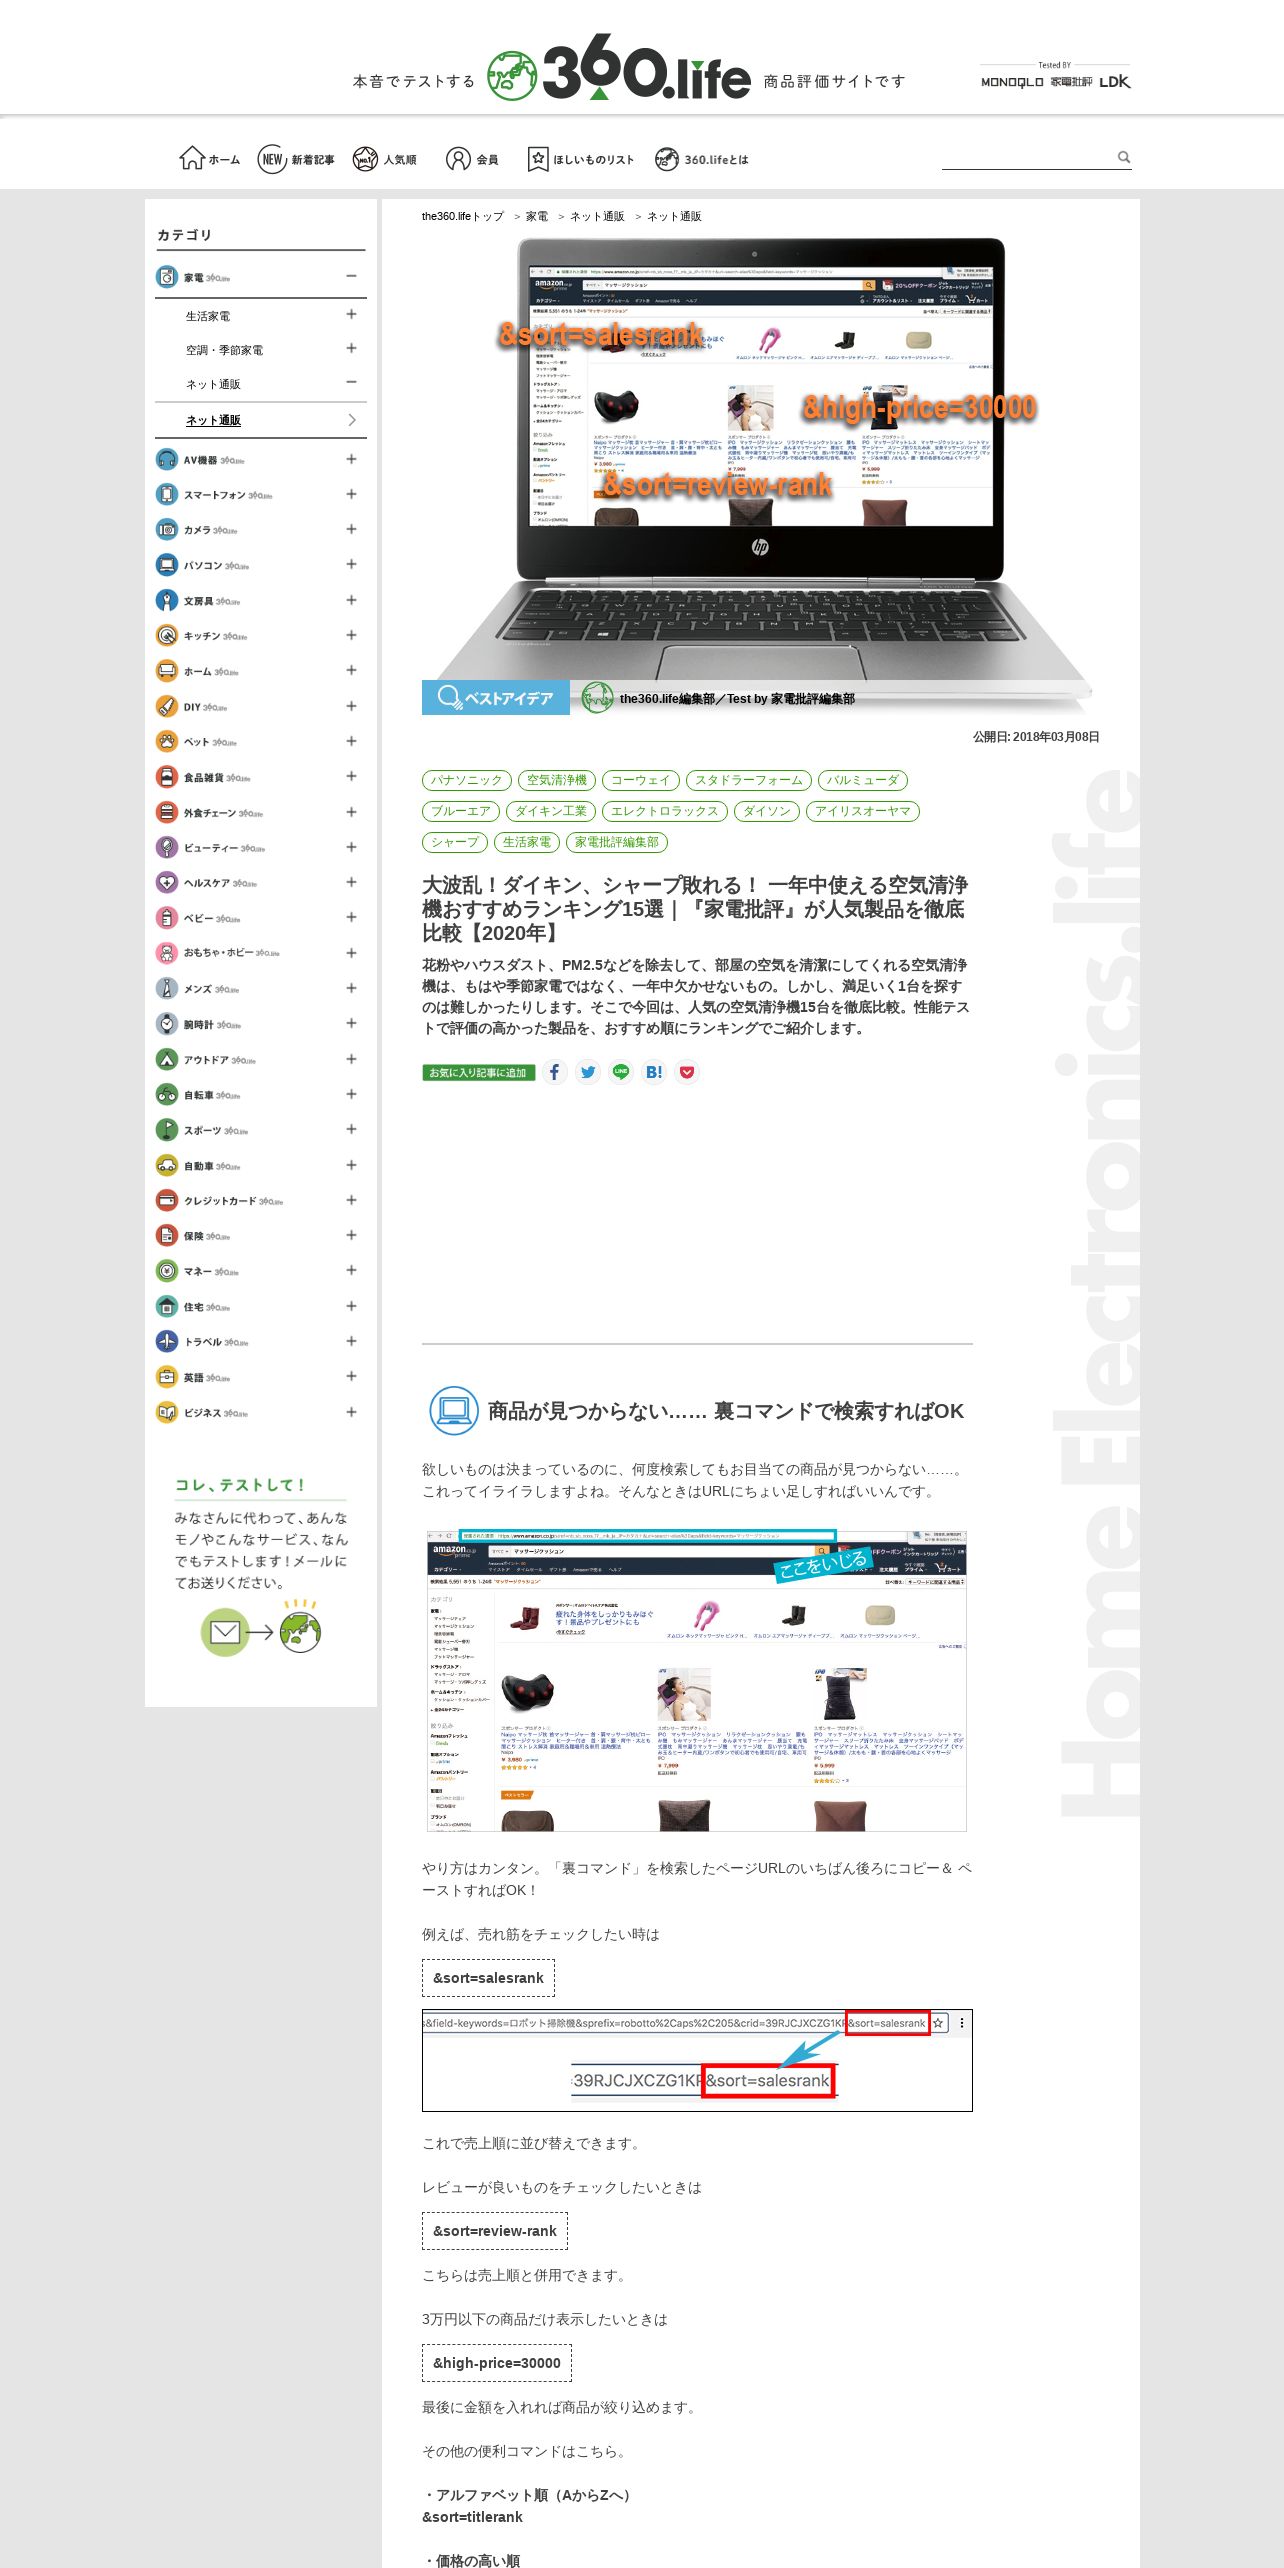This screenshot has height=2568, width=1284.
Task: Select アイリスオーヤマ tag
Action: coord(863,811)
